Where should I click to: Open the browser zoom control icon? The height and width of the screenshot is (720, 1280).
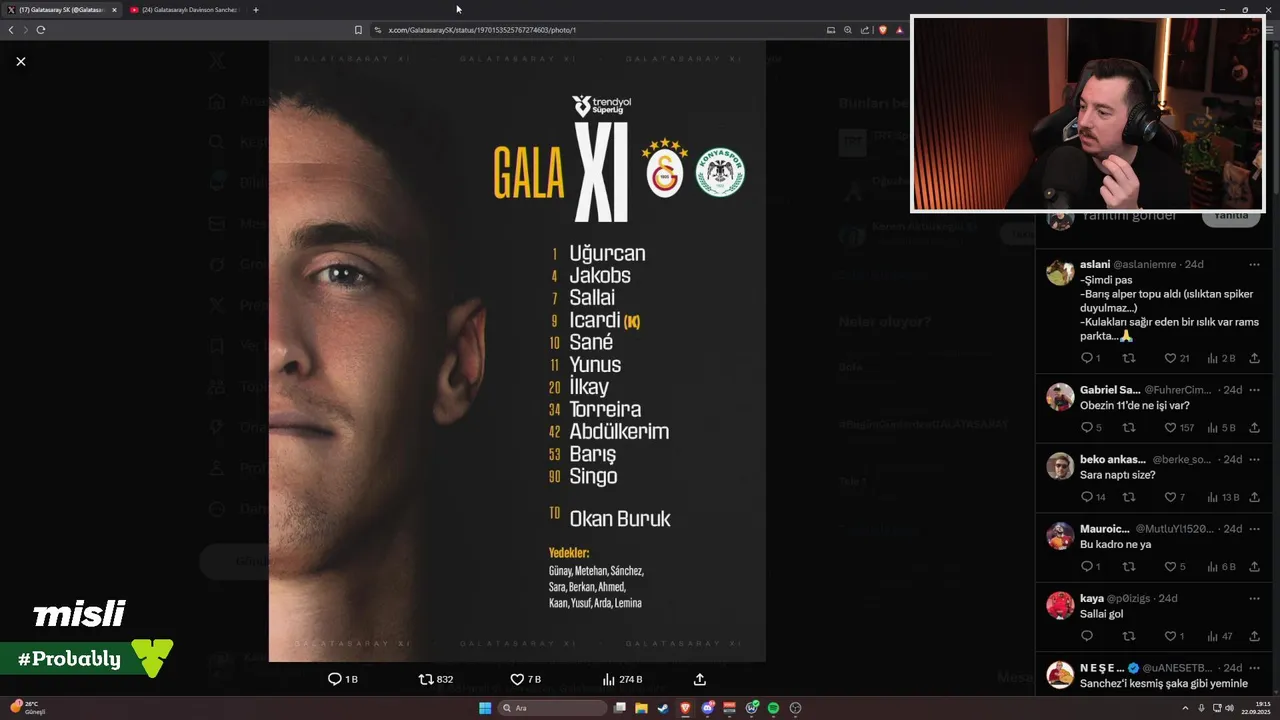[x=848, y=30]
